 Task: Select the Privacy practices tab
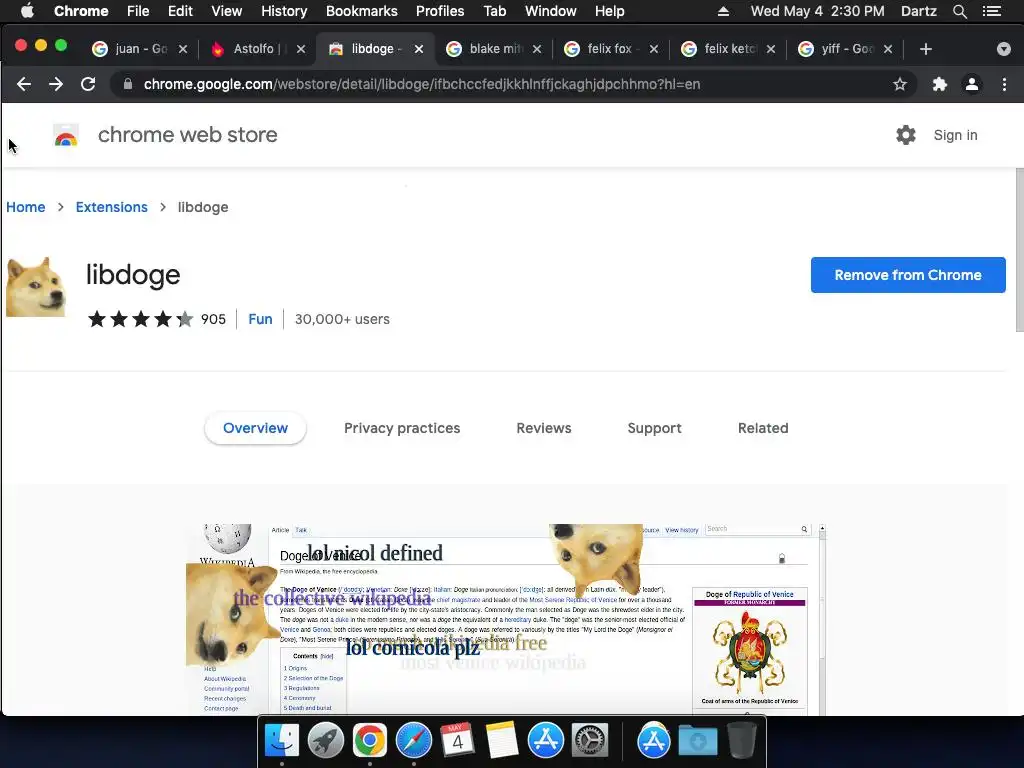(x=402, y=428)
